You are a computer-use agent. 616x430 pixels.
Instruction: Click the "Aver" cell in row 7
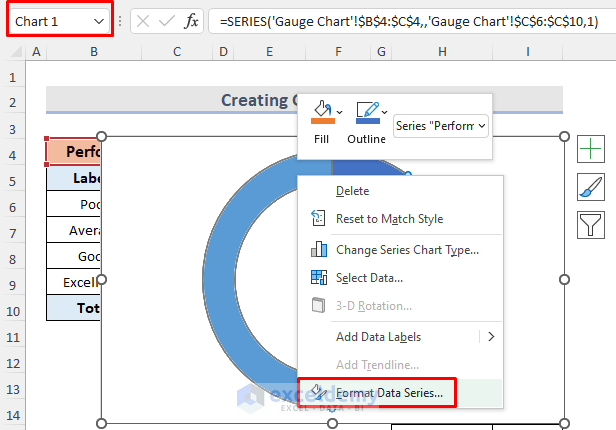pos(73,230)
